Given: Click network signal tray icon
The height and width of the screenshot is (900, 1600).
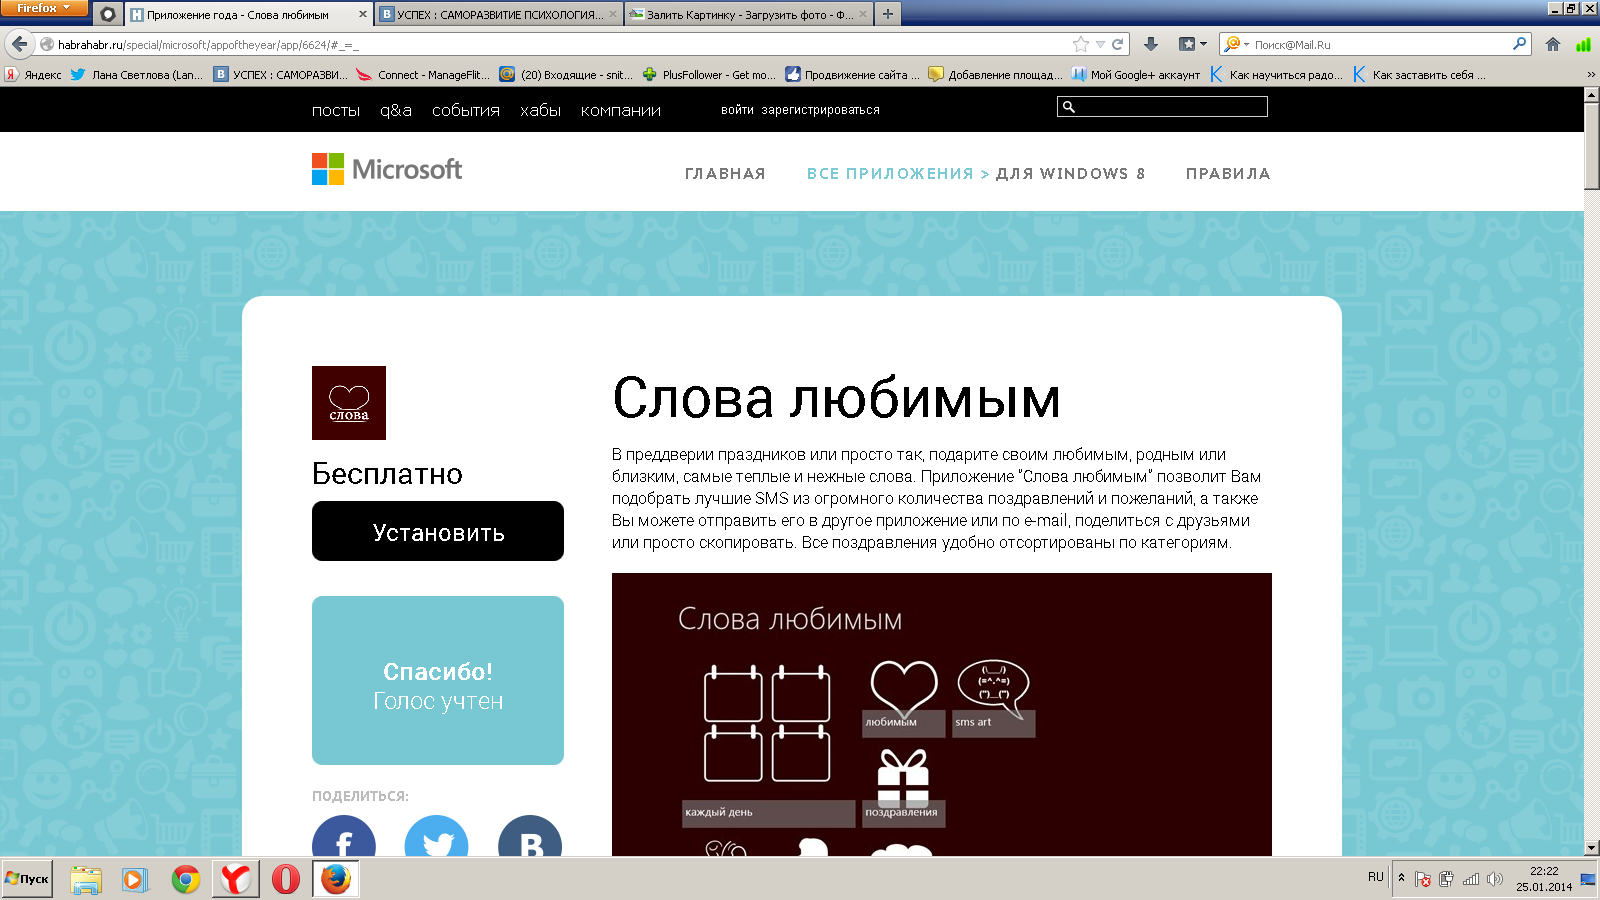Looking at the screenshot, I should [1471, 879].
